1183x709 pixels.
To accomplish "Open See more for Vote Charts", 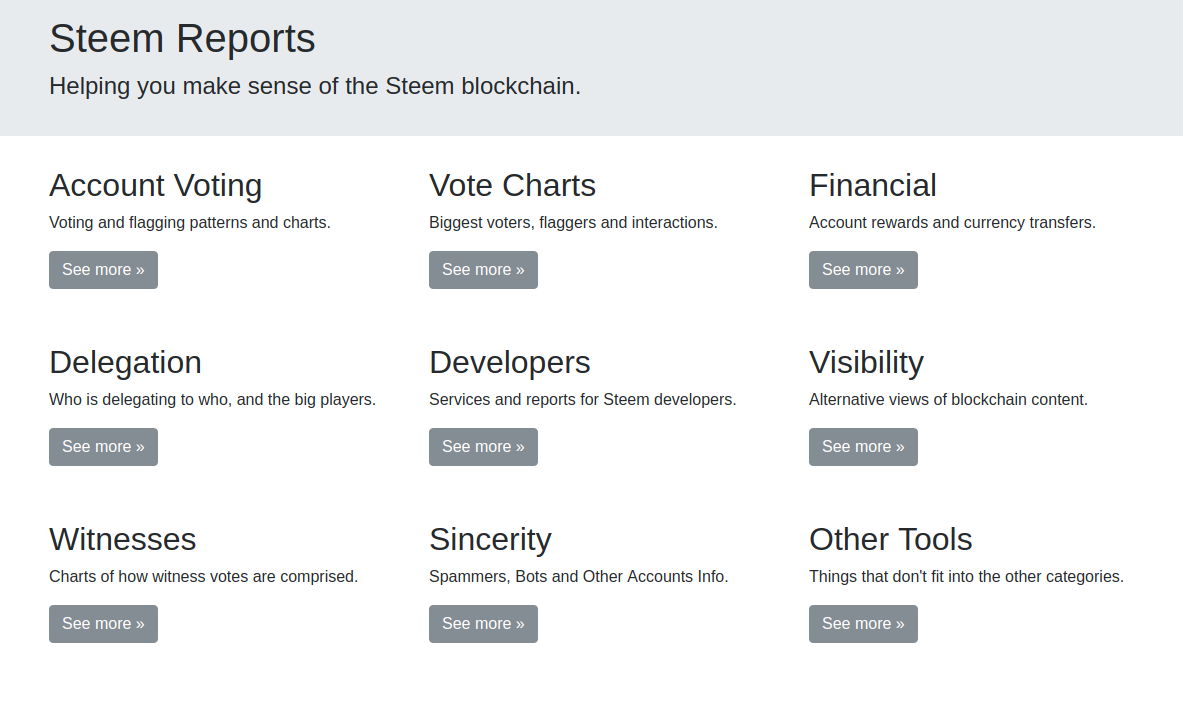I will pyautogui.click(x=483, y=270).
